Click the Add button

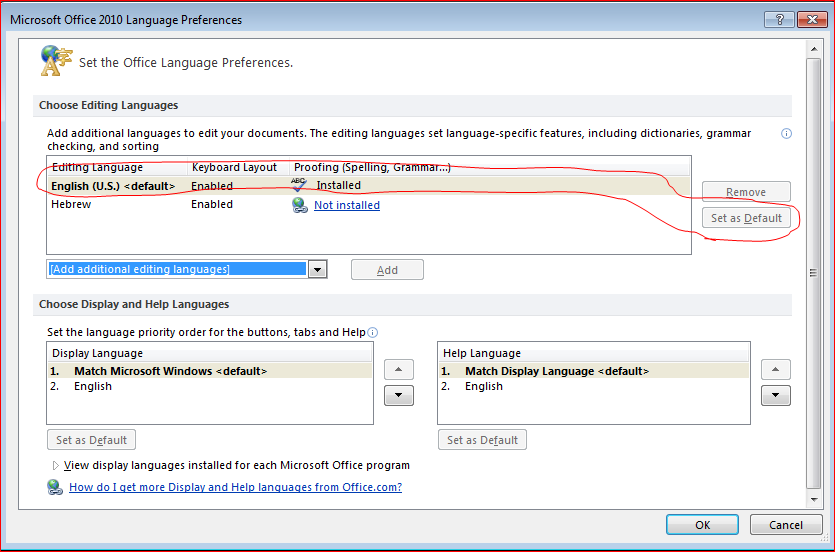tap(387, 270)
